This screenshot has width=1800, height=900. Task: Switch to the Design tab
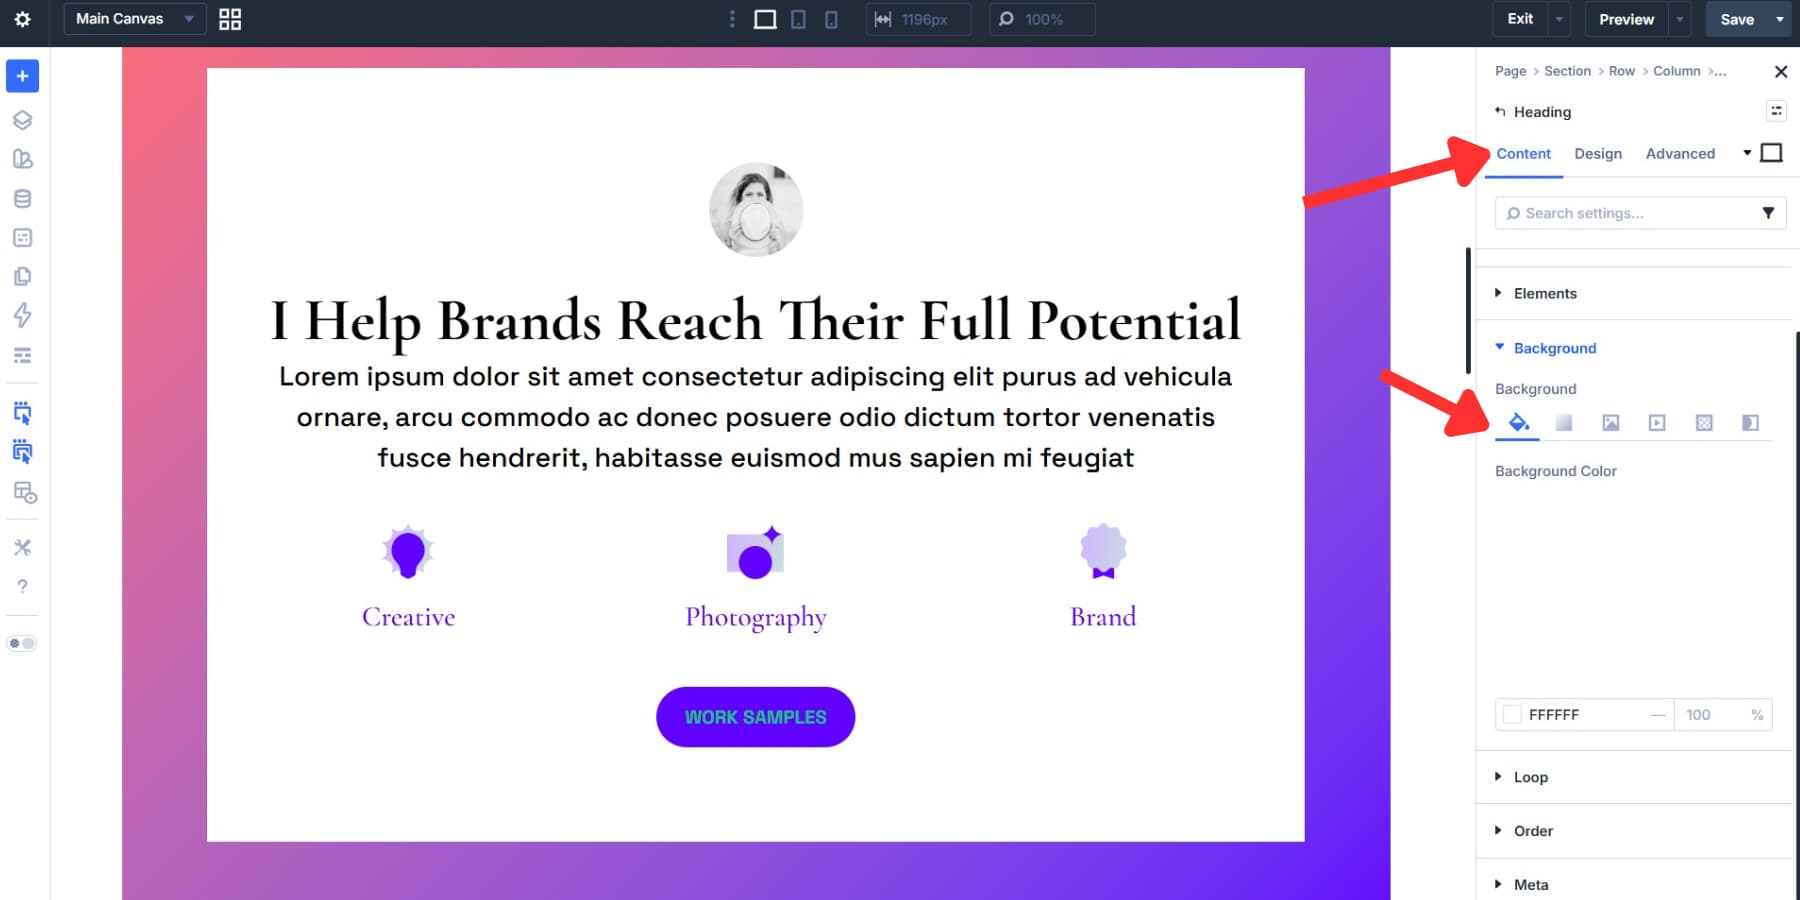pyautogui.click(x=1598, y=153)
